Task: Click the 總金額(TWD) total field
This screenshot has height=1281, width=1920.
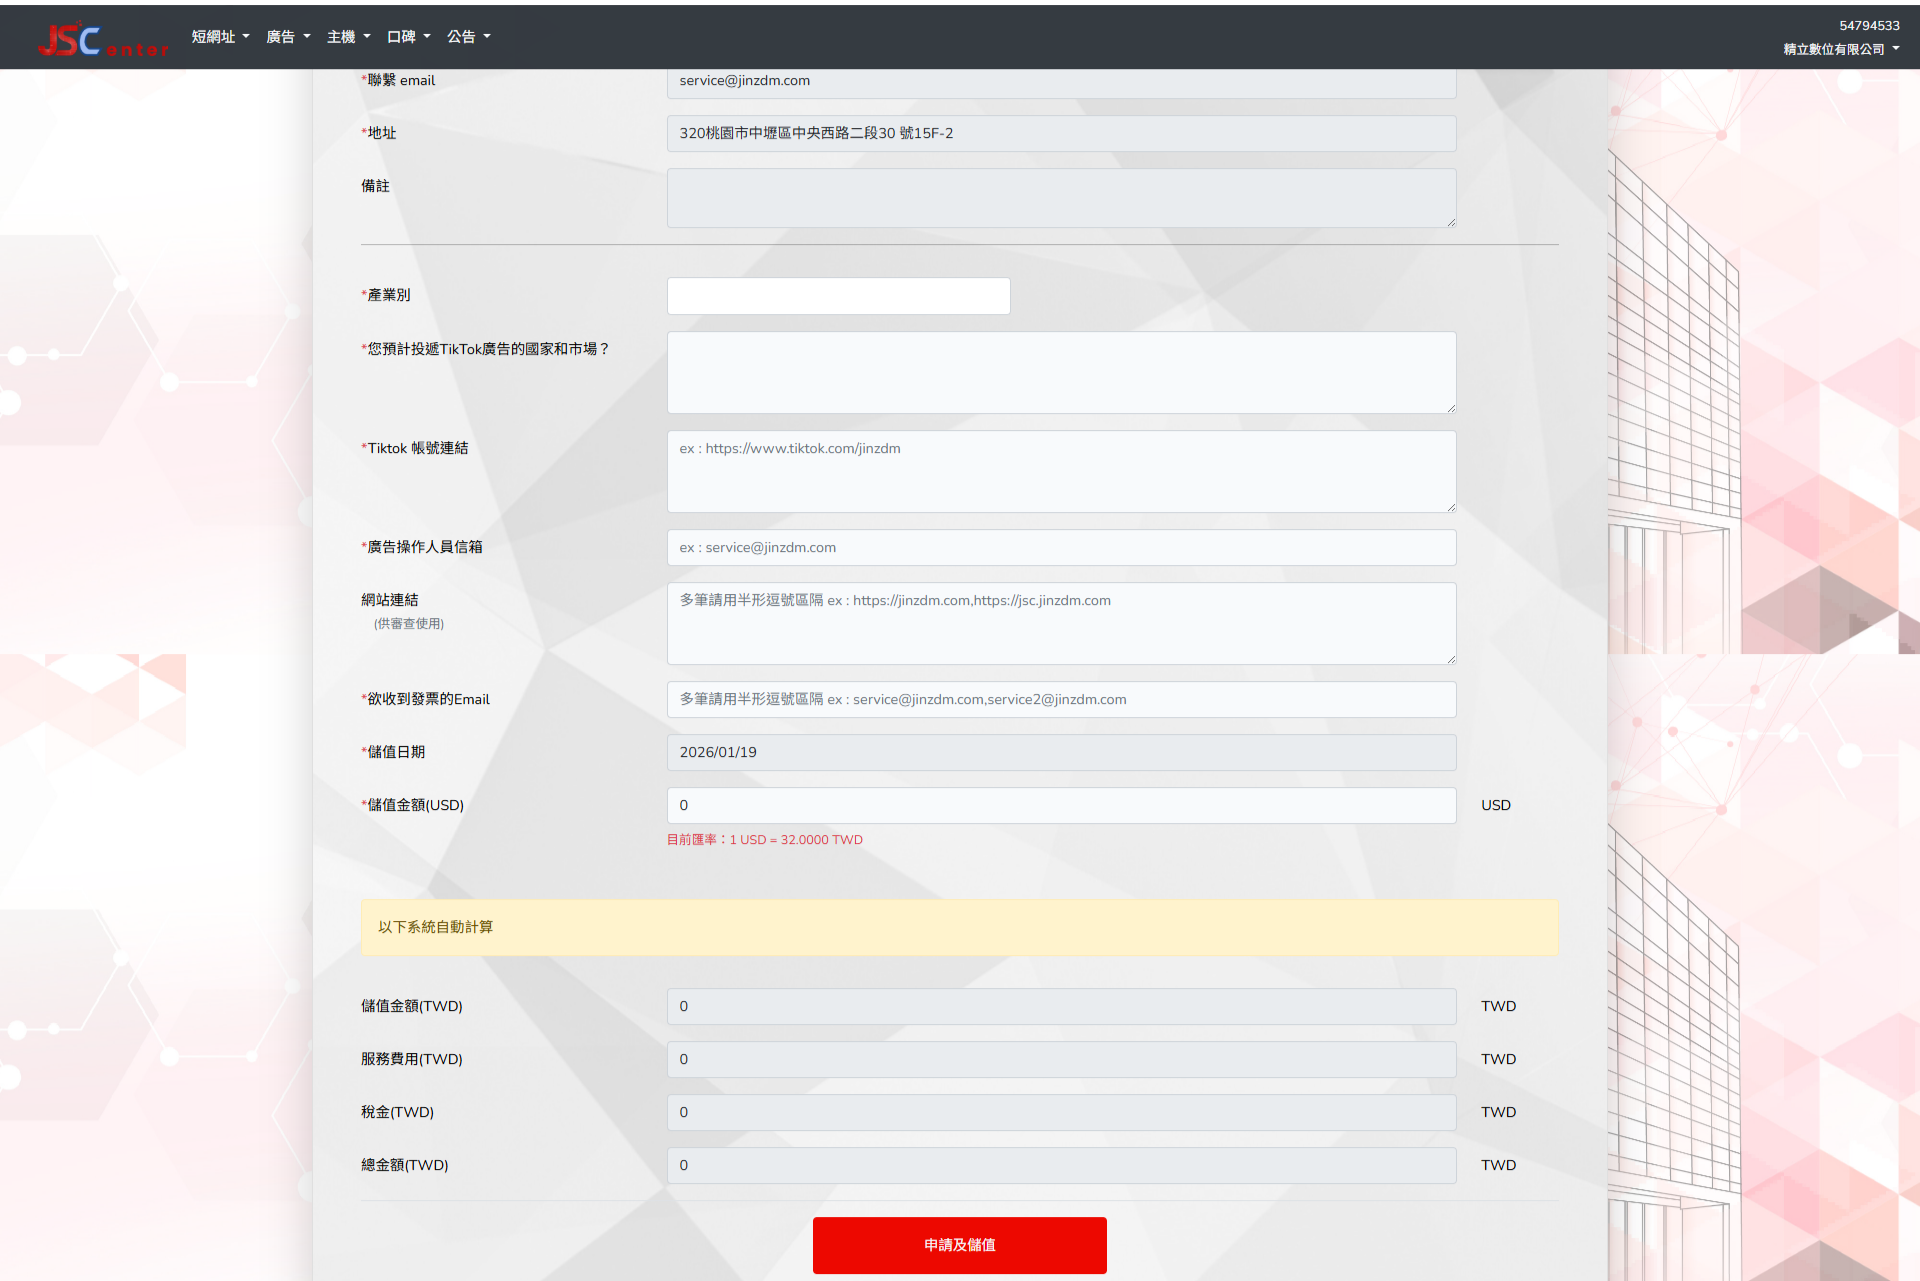Action: (1061, 1166)
